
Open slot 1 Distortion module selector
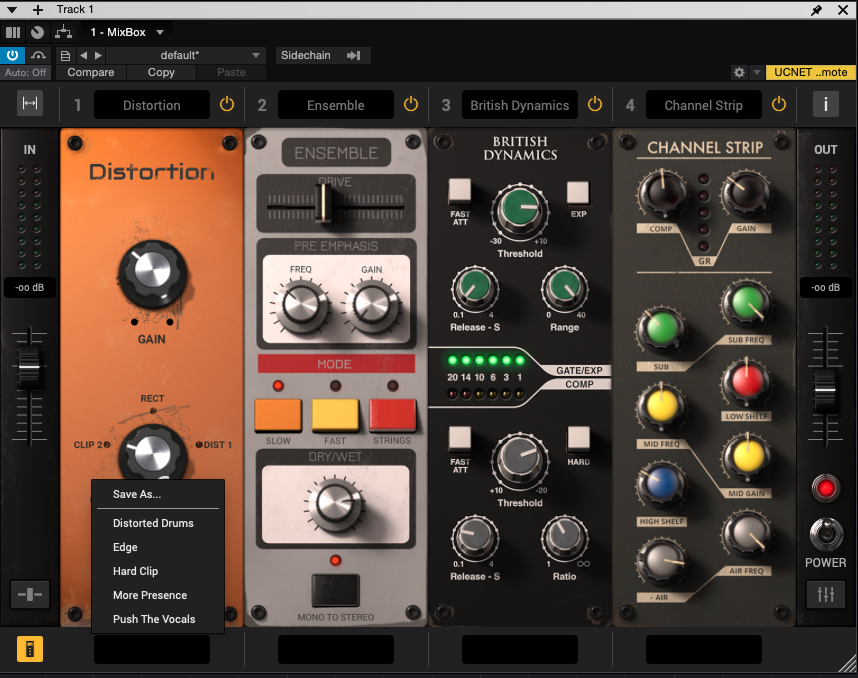pos(152,105)
